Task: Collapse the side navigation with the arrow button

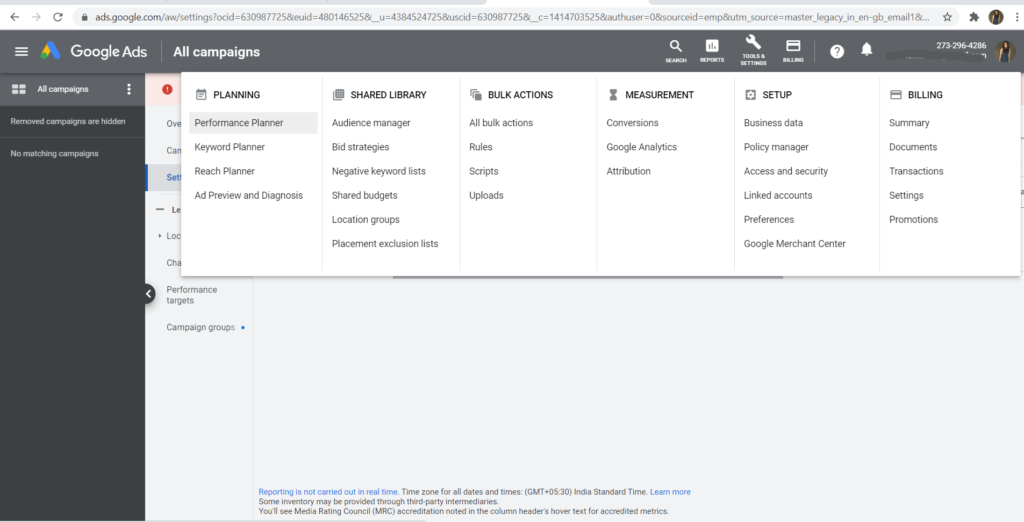Action: point(149,294)
